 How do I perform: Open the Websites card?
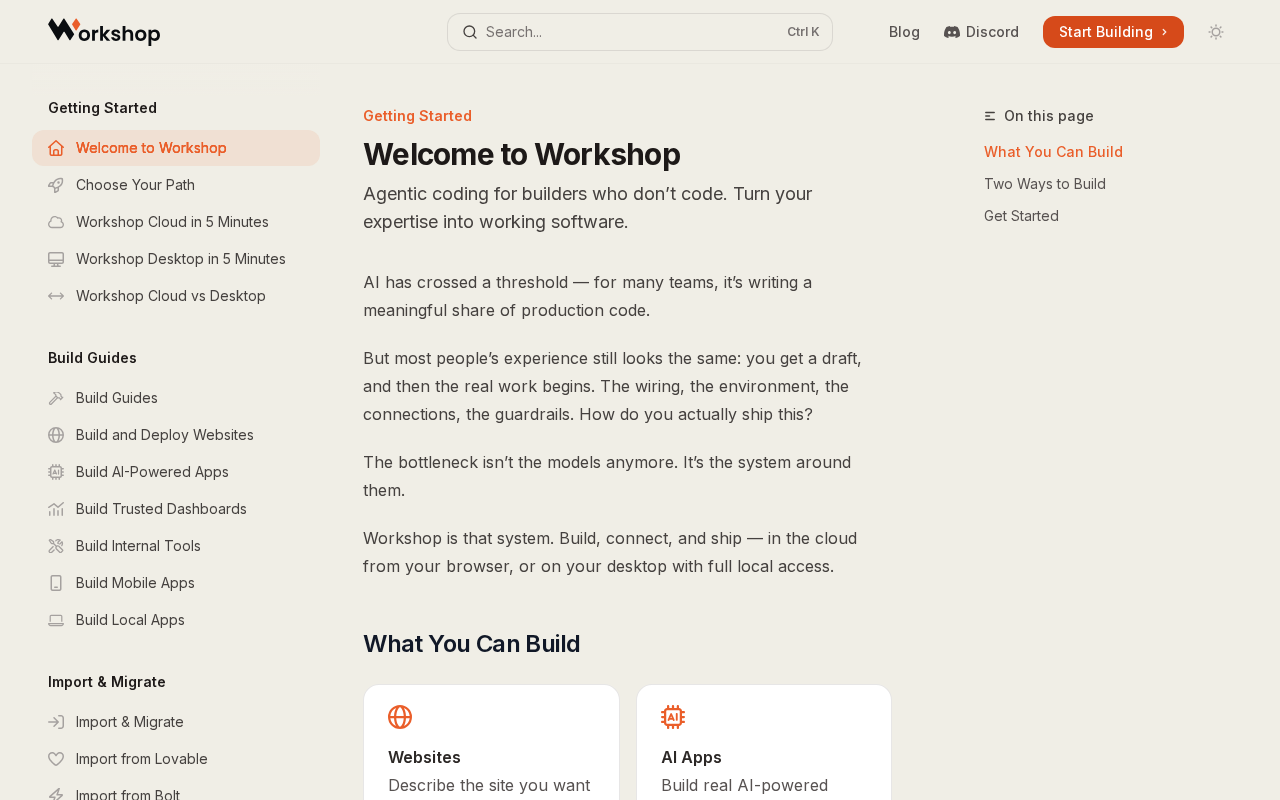point(491,742)
